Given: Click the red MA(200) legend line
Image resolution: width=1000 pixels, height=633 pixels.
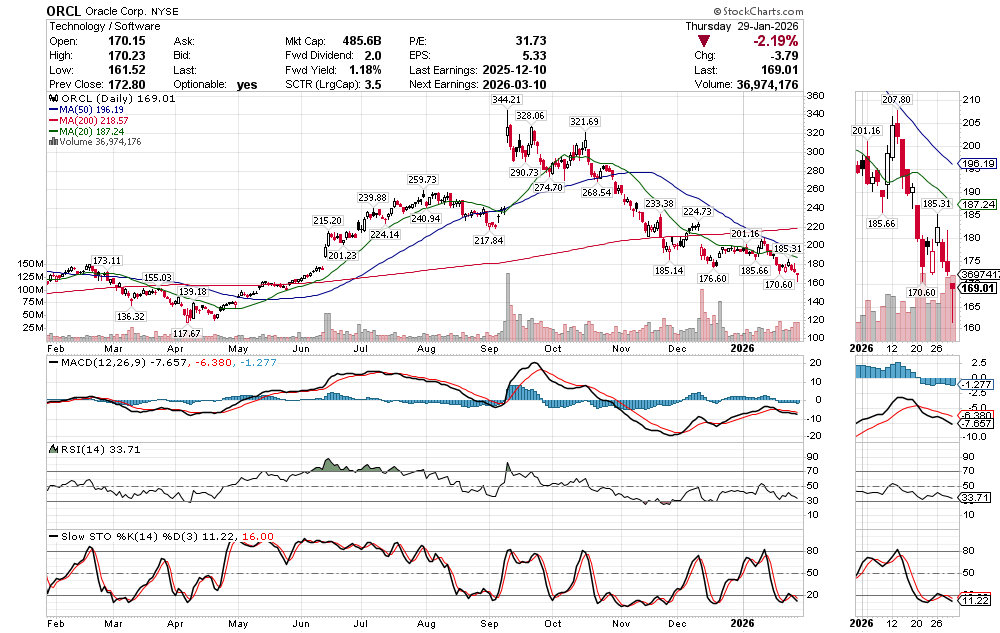Looking at the screenshot, I should [53, 120].
